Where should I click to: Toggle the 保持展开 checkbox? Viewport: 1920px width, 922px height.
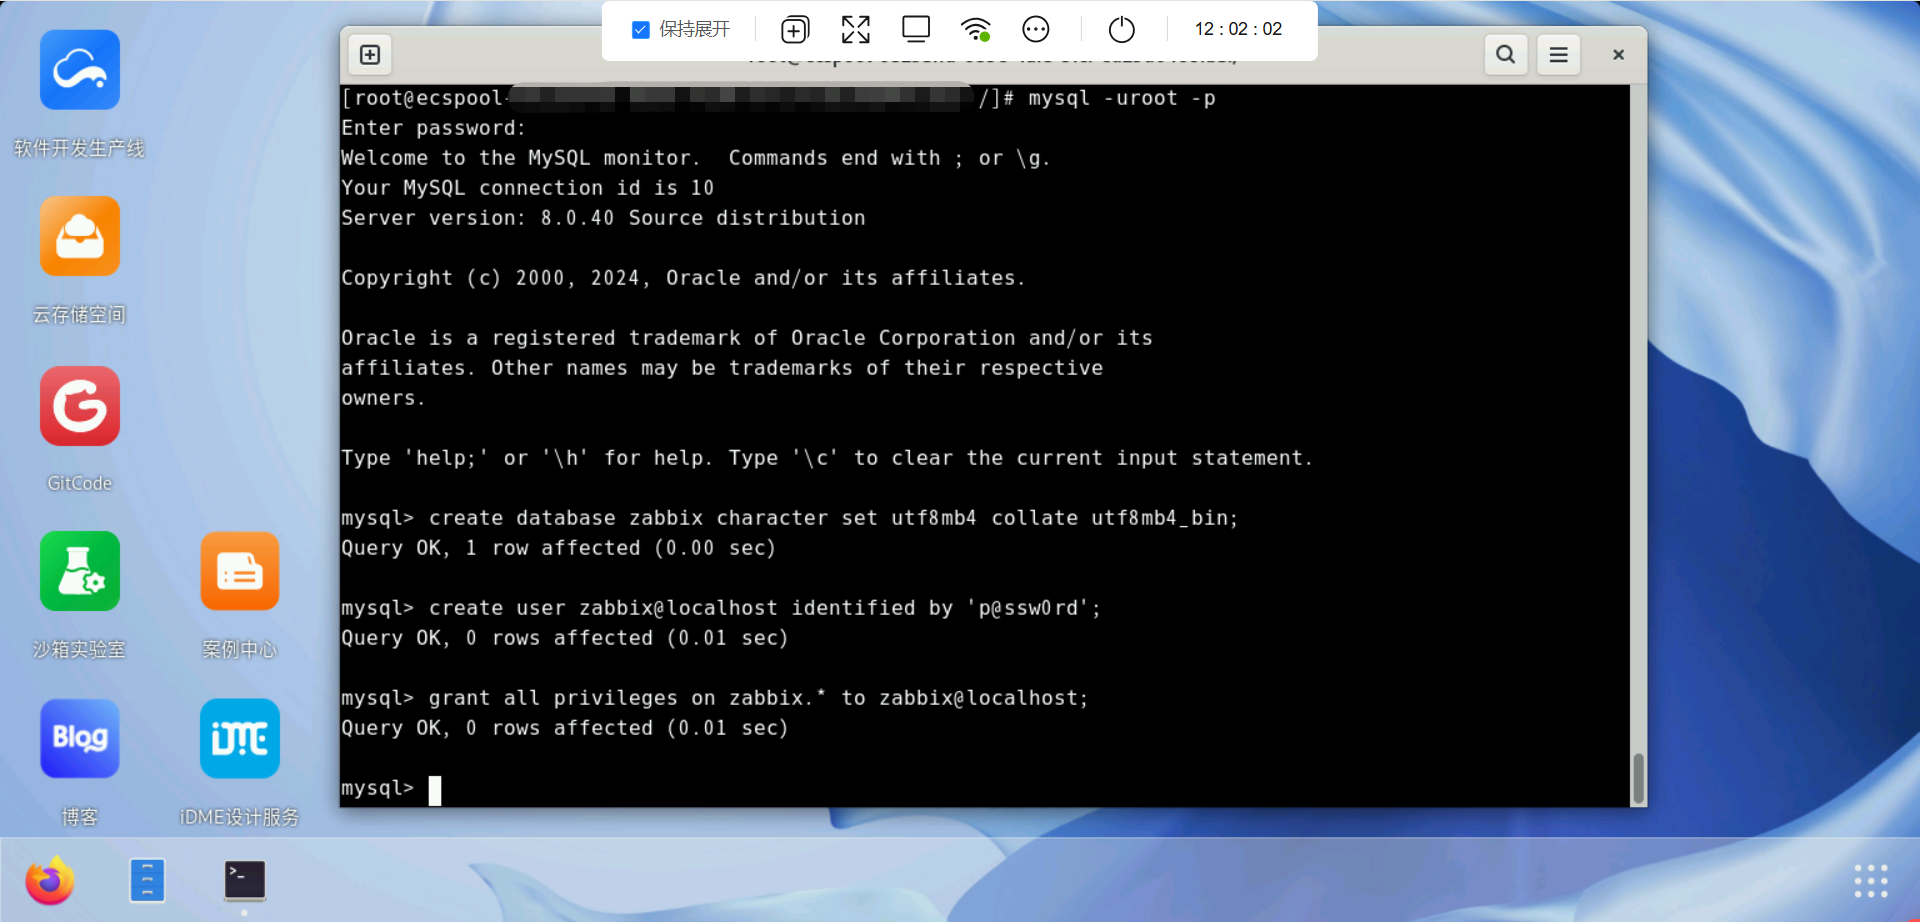641,30
